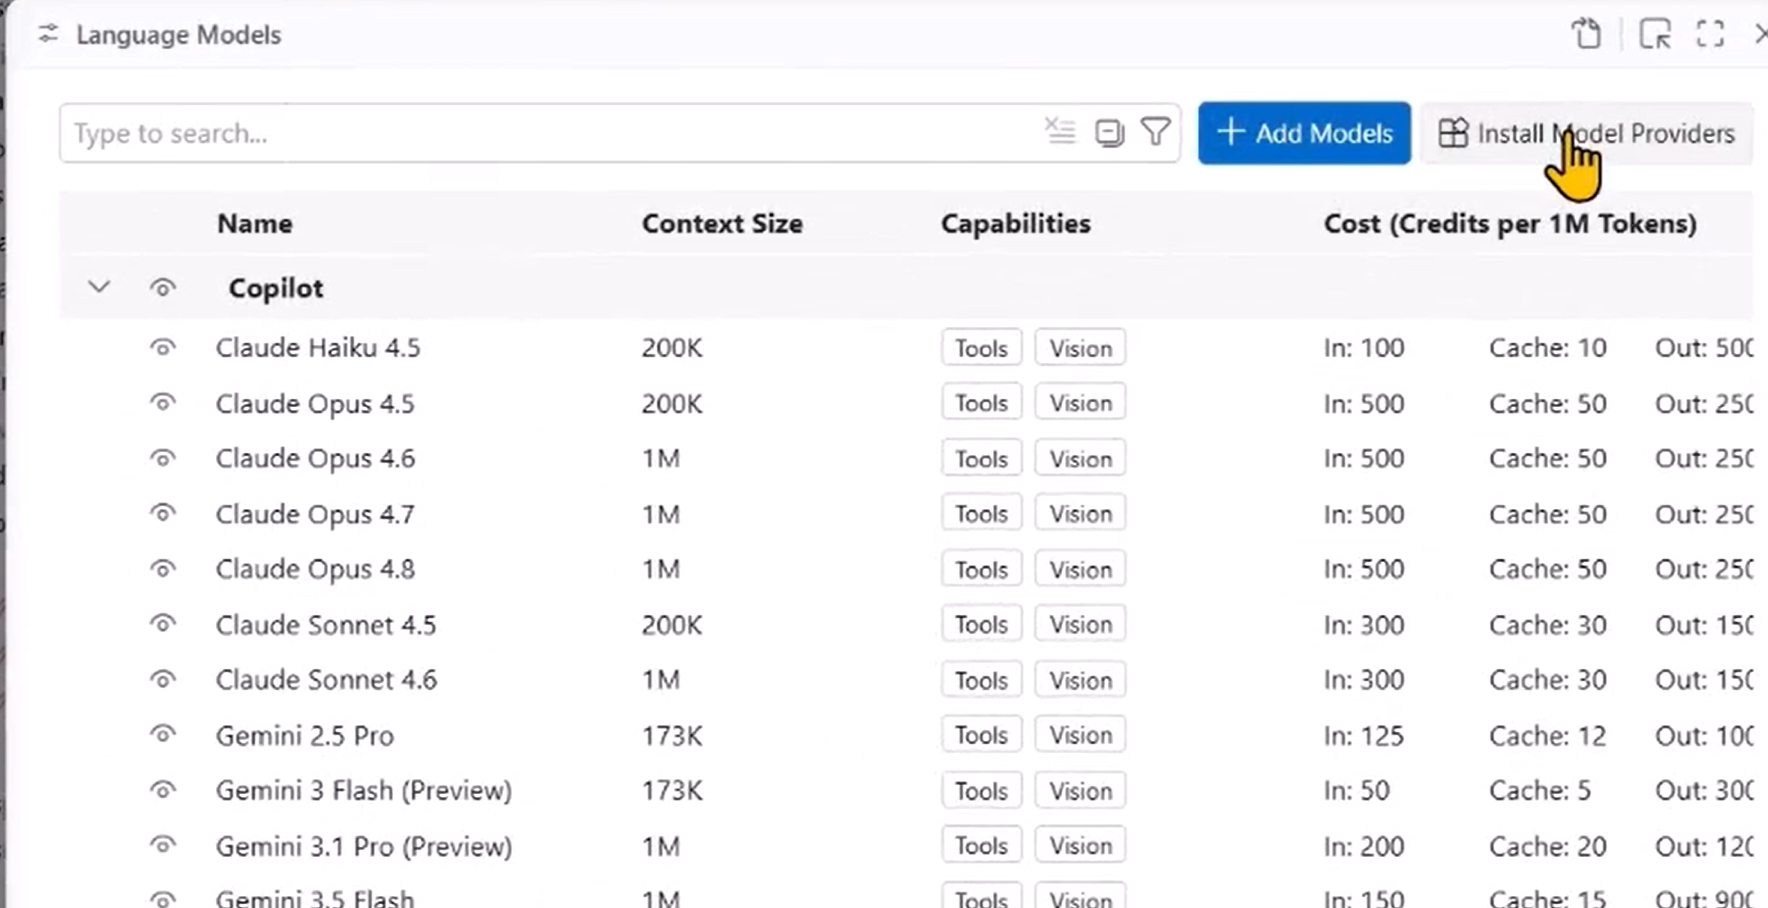Click Cache: 12 value for Gemini 2.5 Pro
The image size is (1768, 908).
click(x=1547, y=736)
